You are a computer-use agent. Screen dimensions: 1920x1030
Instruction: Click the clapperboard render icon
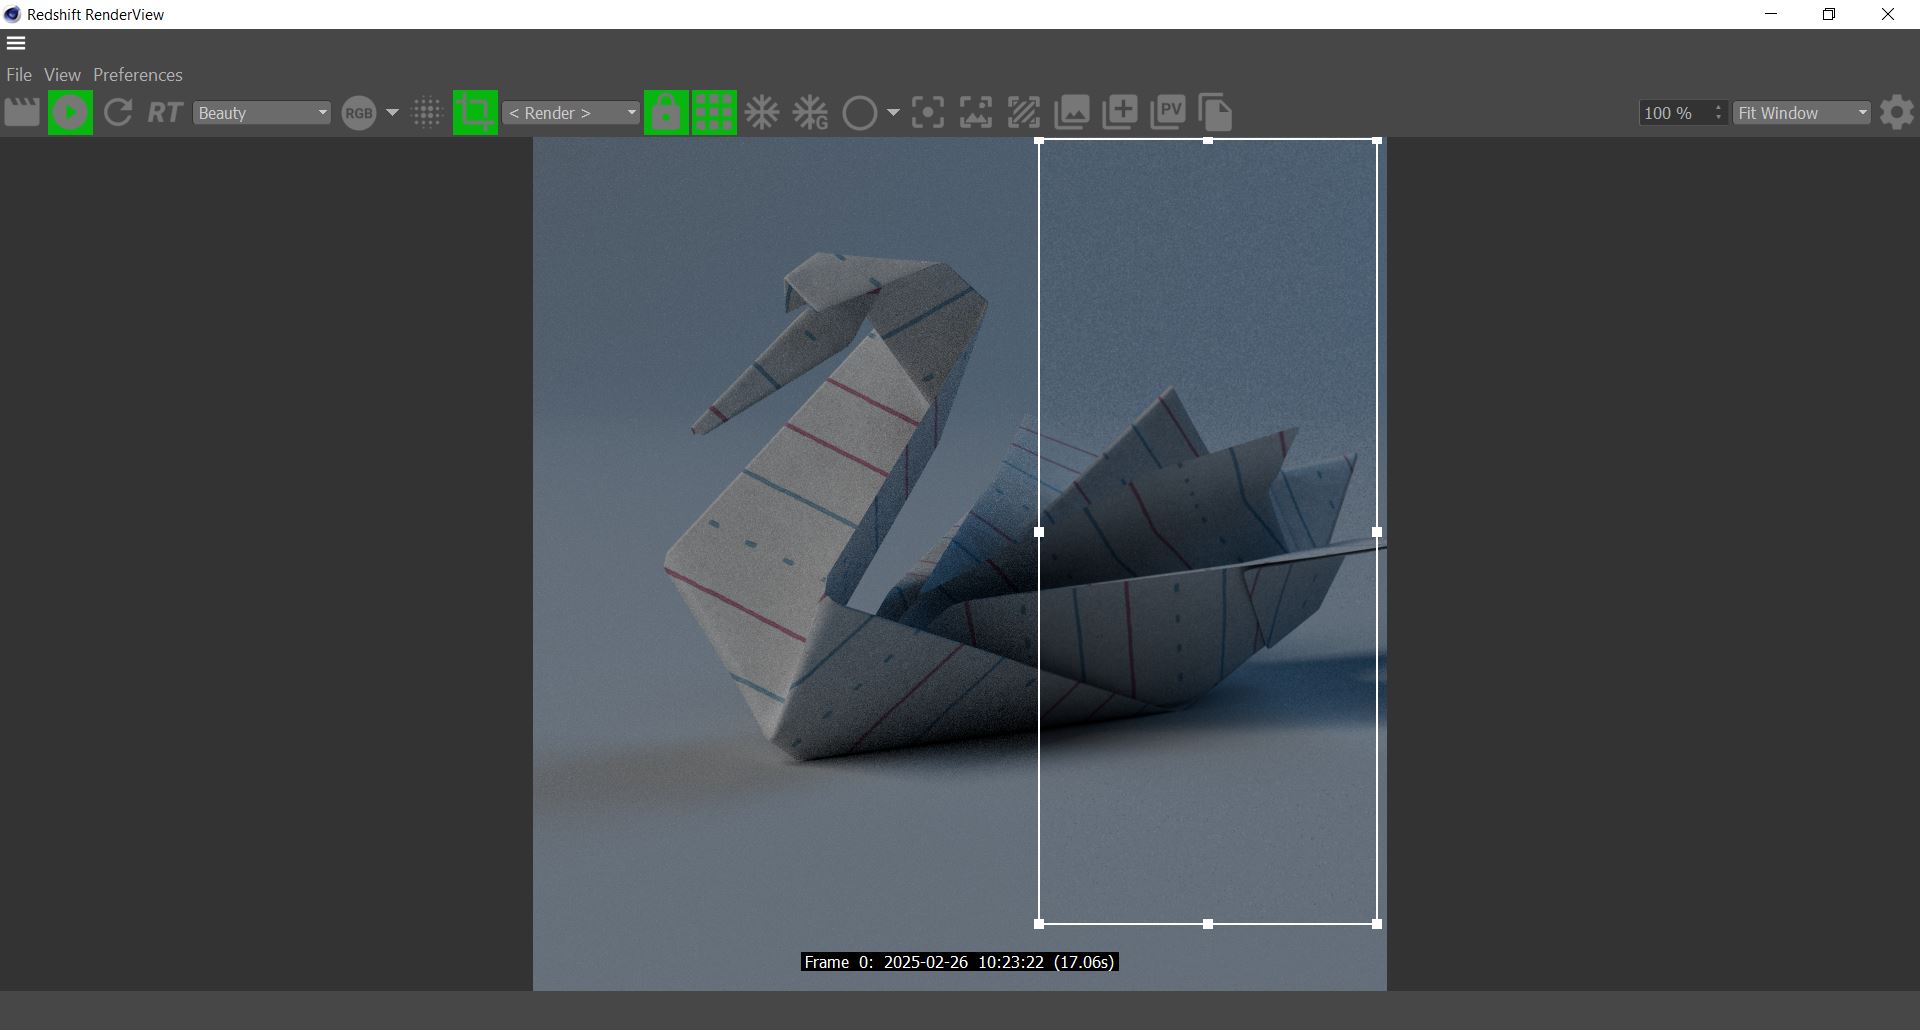point(22,112)
